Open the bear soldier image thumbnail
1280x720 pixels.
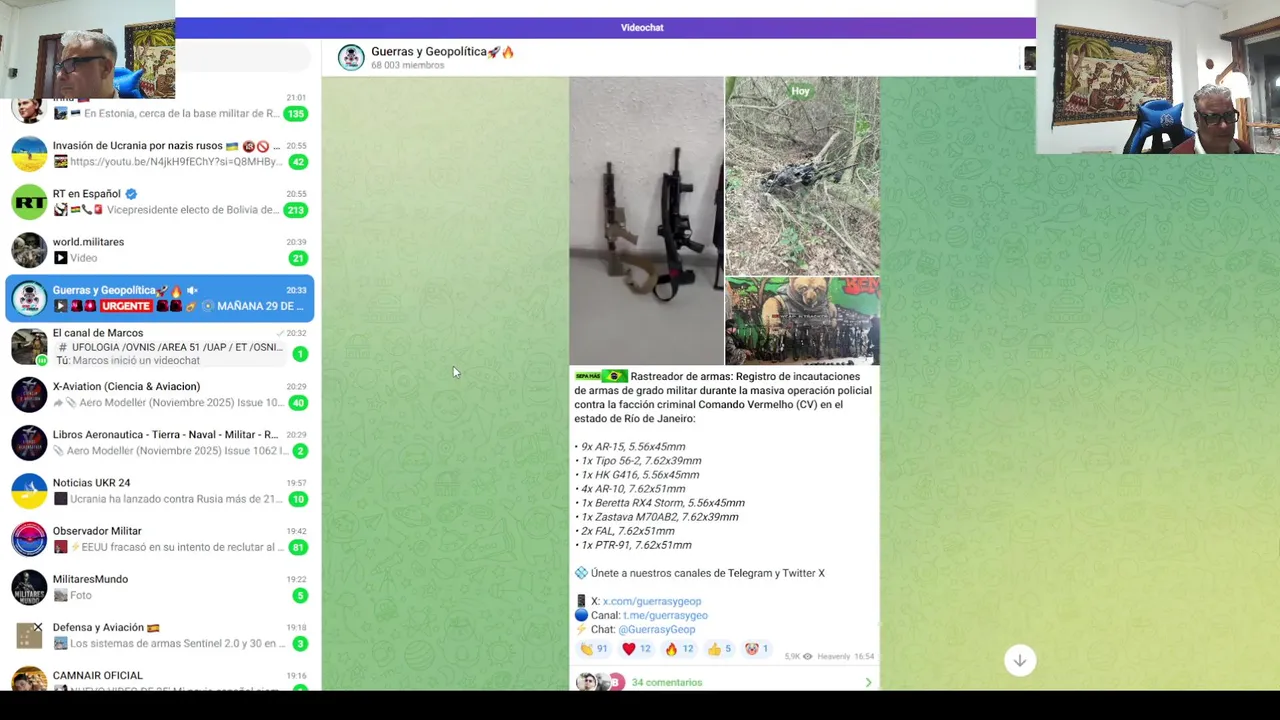802,321
